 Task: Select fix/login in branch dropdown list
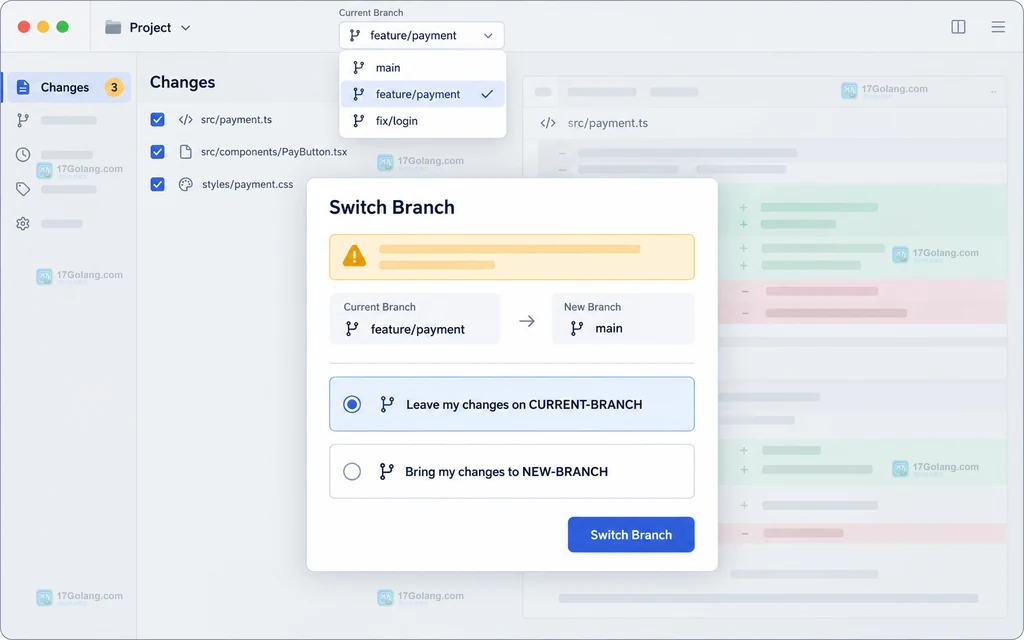coord(423,121)
